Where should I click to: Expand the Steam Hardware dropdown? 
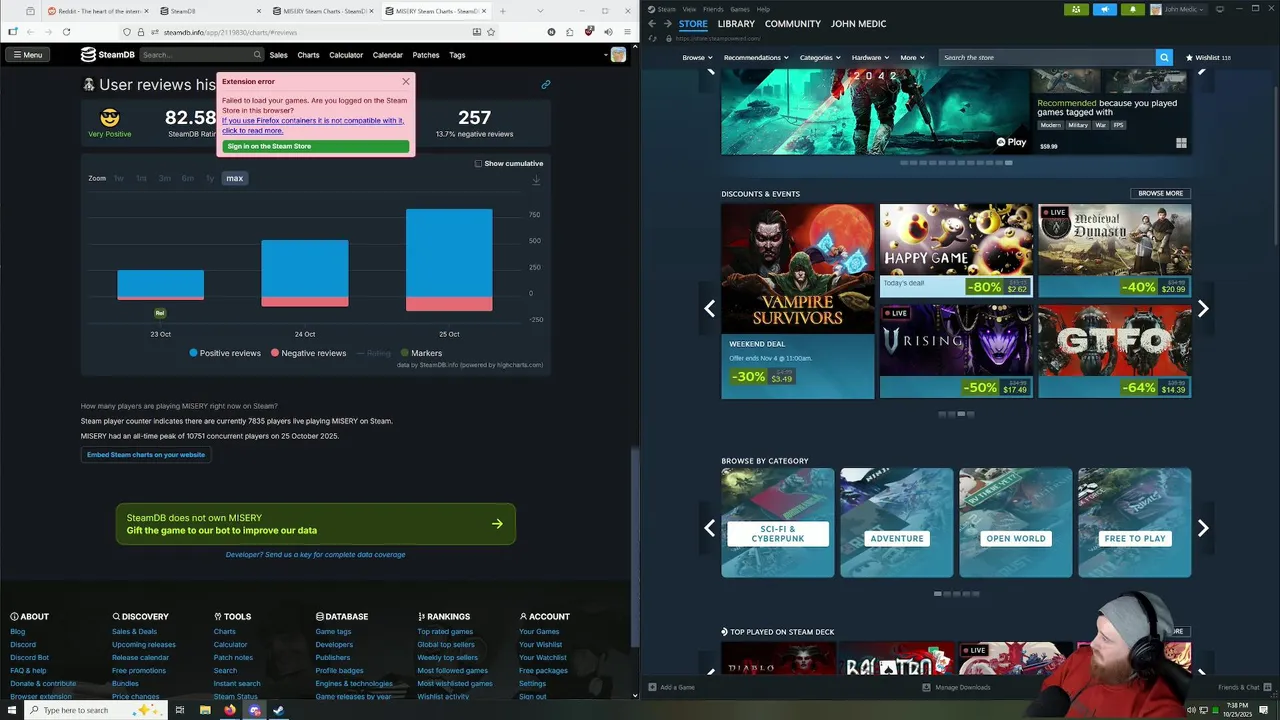click(x=871, y=58)
